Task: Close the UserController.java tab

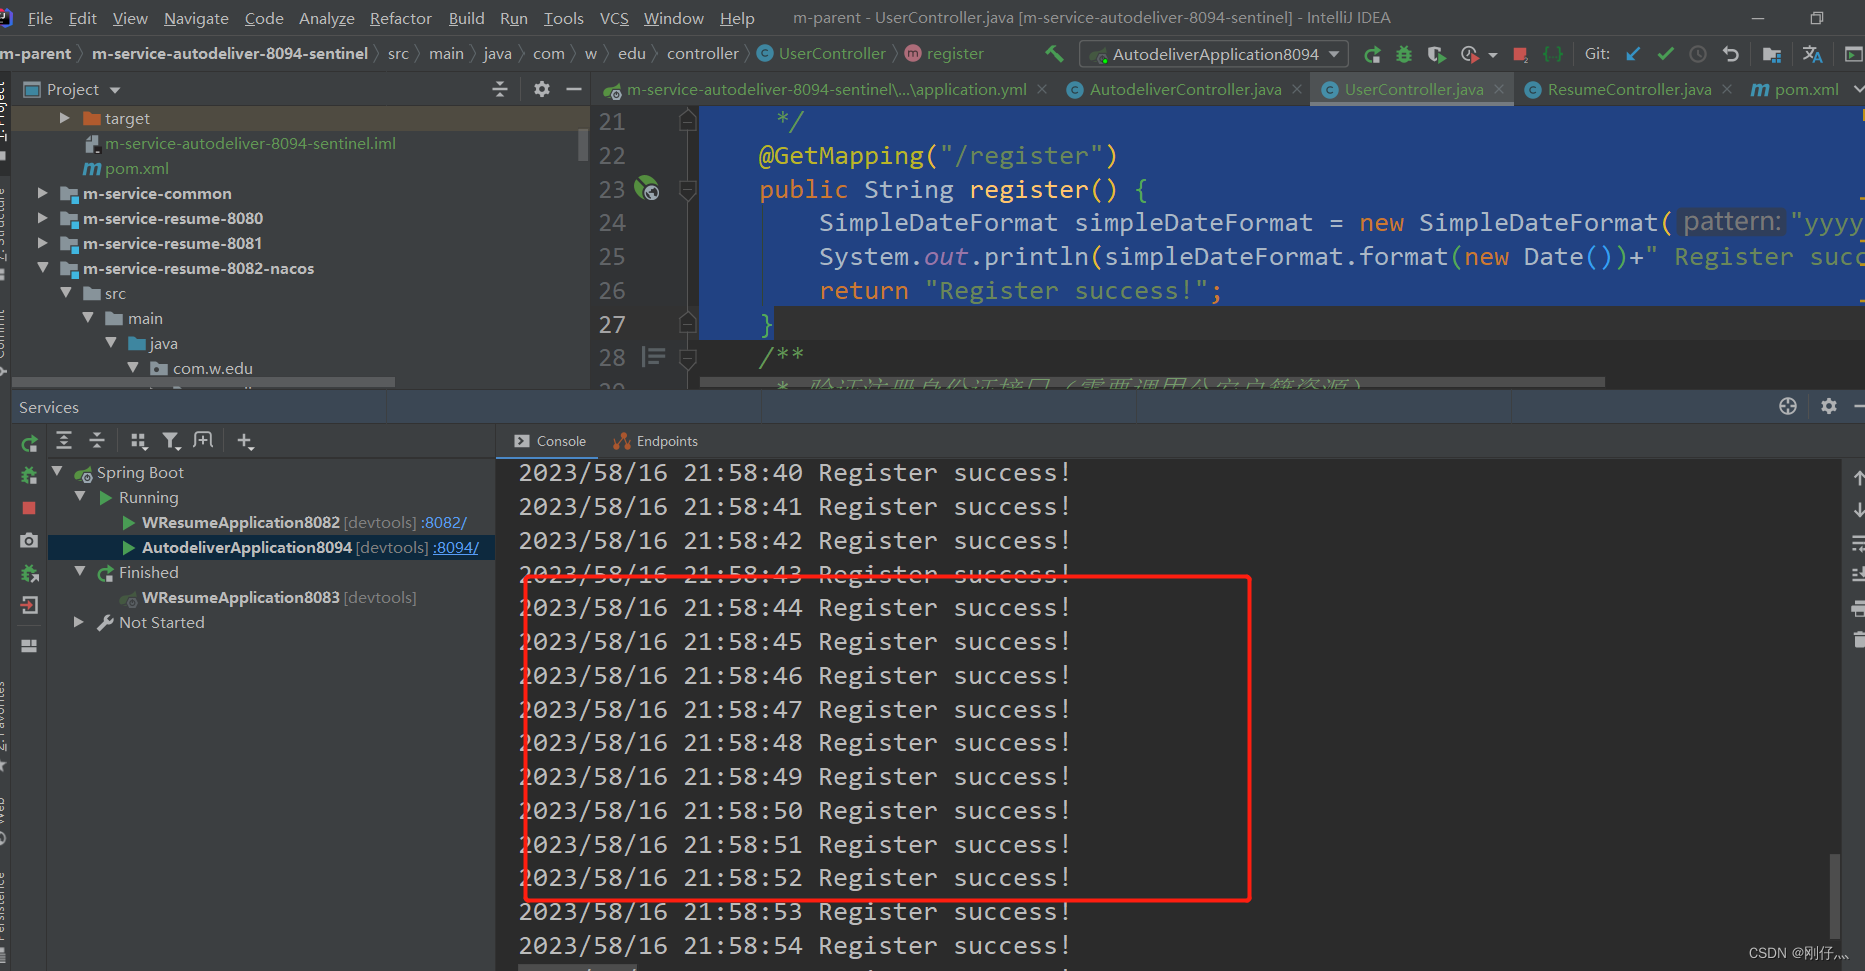Action: coord(1499,89)
